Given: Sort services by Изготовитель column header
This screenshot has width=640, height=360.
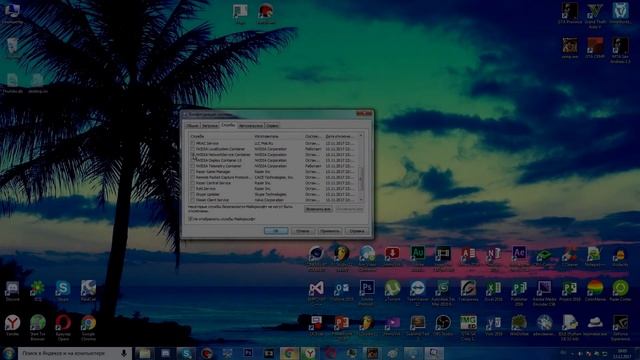Looking at the screenshot, I should pyautogui.click(x=278, y=136).
